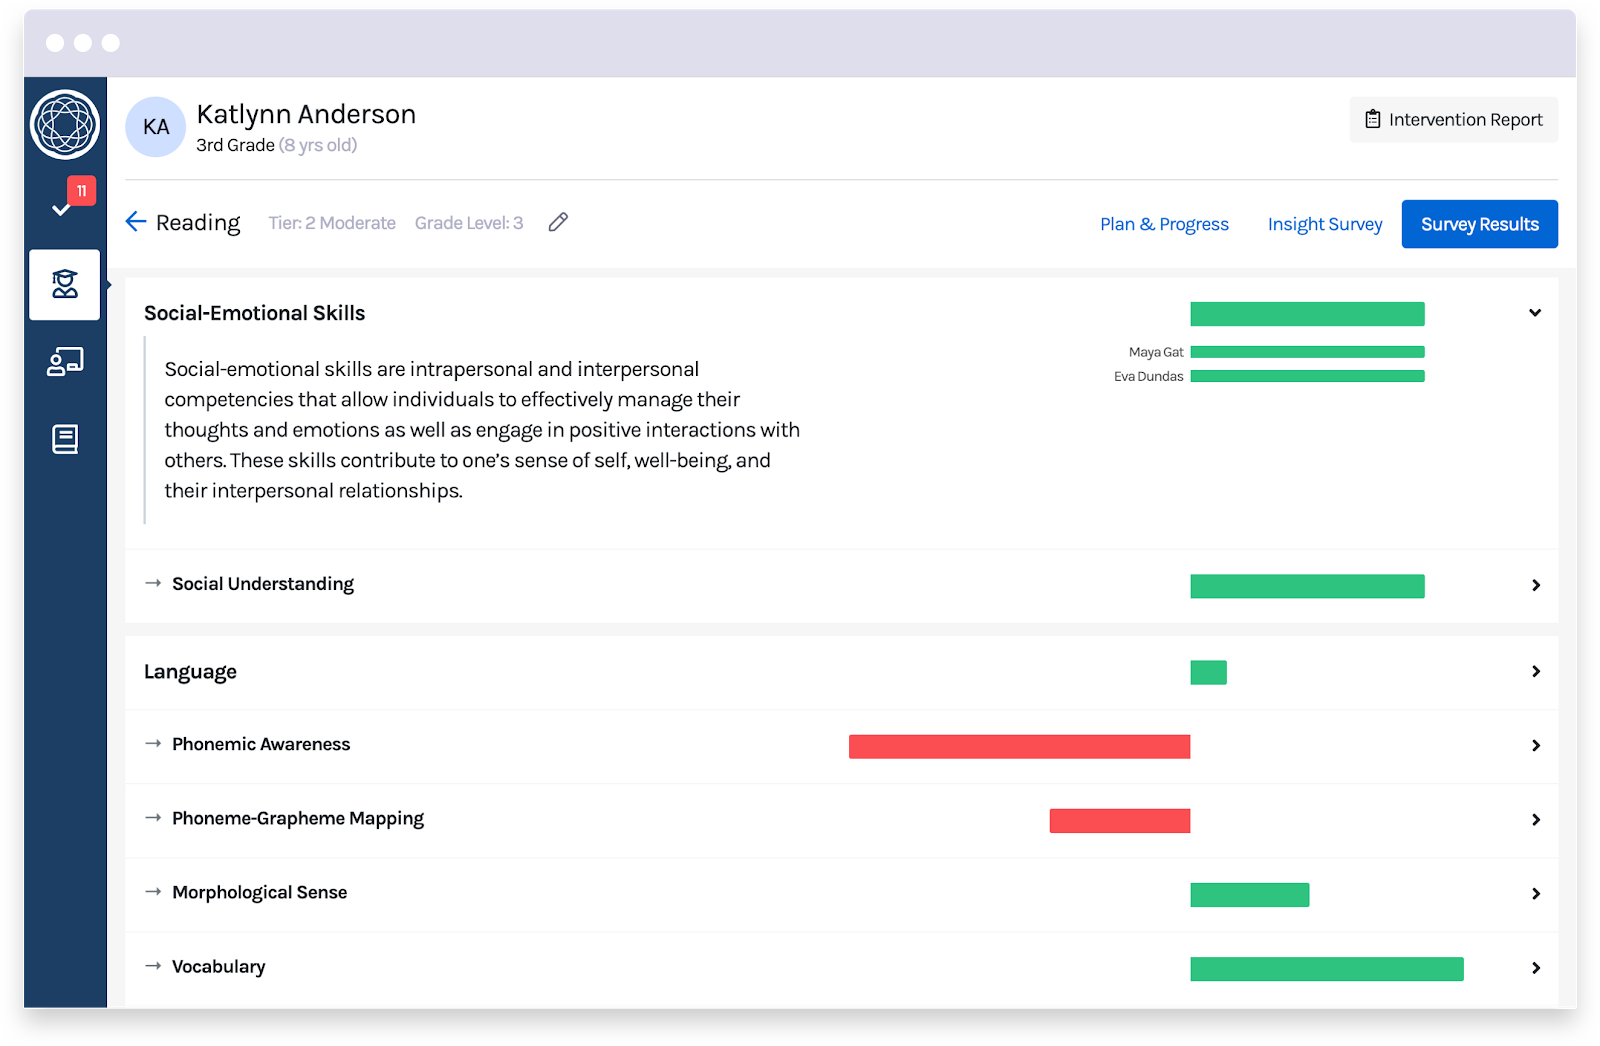Switch to the Plan & Progress tab

[x=1164, y=224]
